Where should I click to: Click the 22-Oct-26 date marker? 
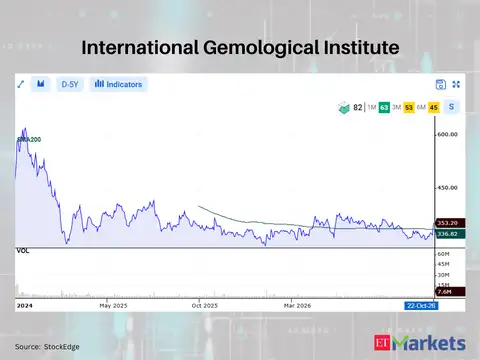[421, 305]
